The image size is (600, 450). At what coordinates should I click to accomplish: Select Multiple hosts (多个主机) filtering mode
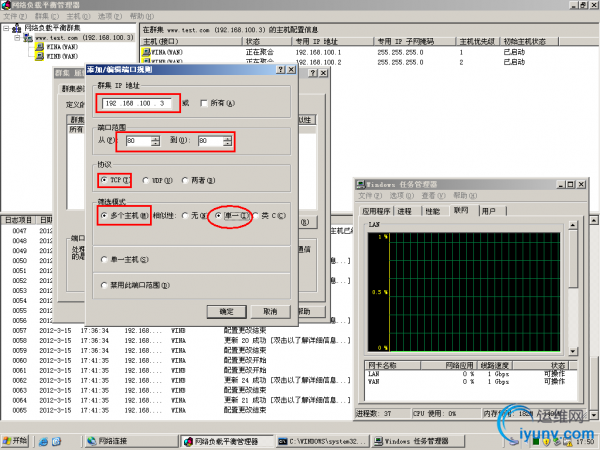coord(104,215)
